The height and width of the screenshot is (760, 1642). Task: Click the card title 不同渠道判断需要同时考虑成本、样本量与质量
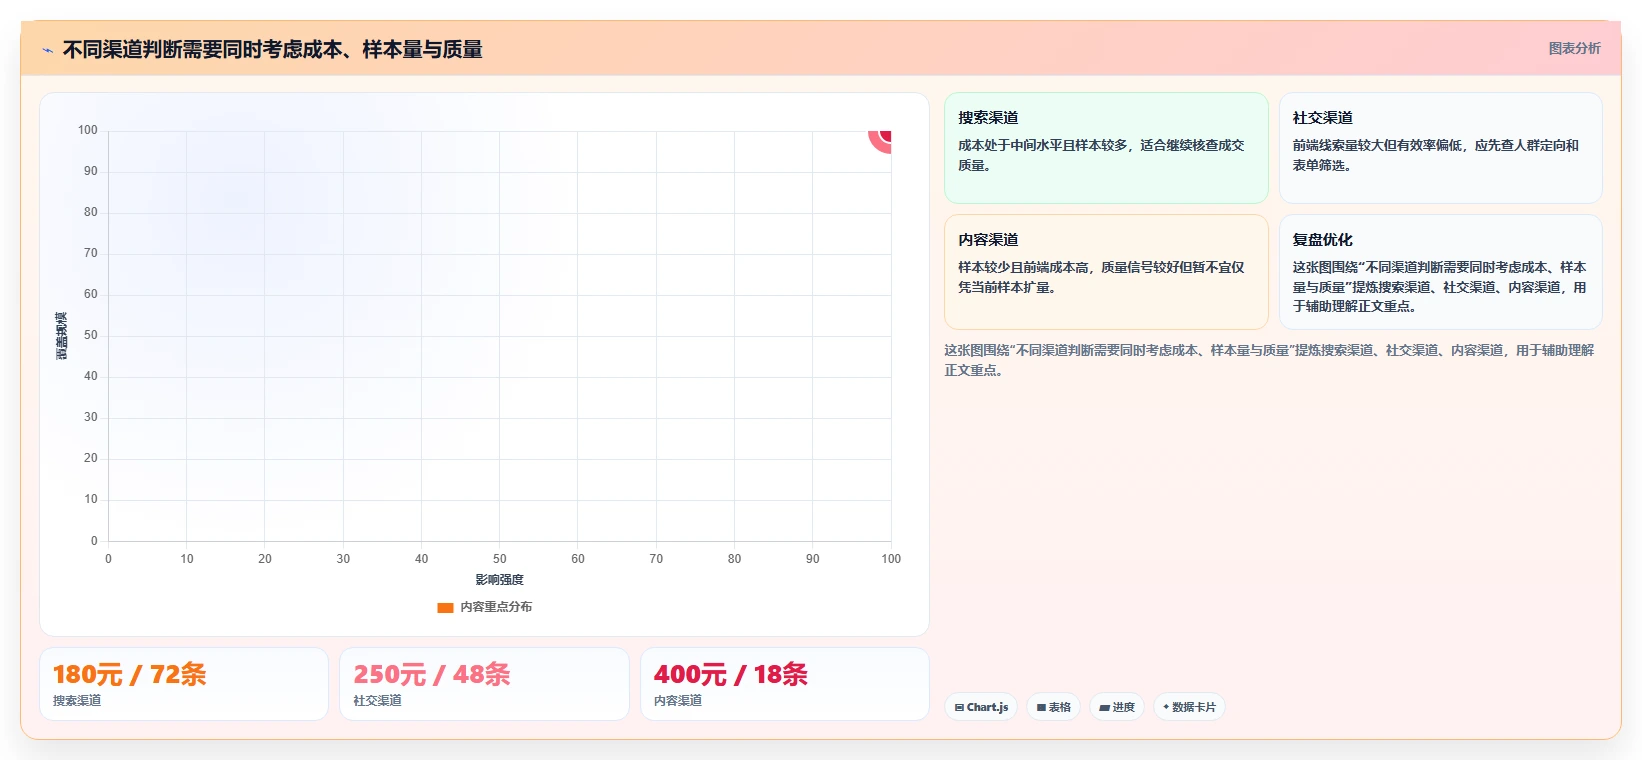273,49
